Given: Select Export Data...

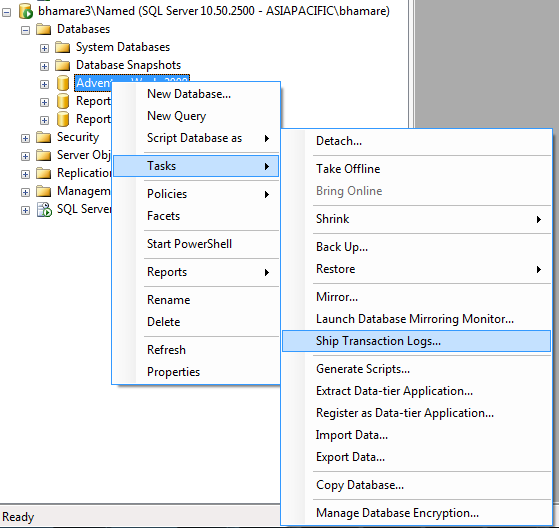Looking at the screenshot, I should pyautogui.click(x=416, y=457).
